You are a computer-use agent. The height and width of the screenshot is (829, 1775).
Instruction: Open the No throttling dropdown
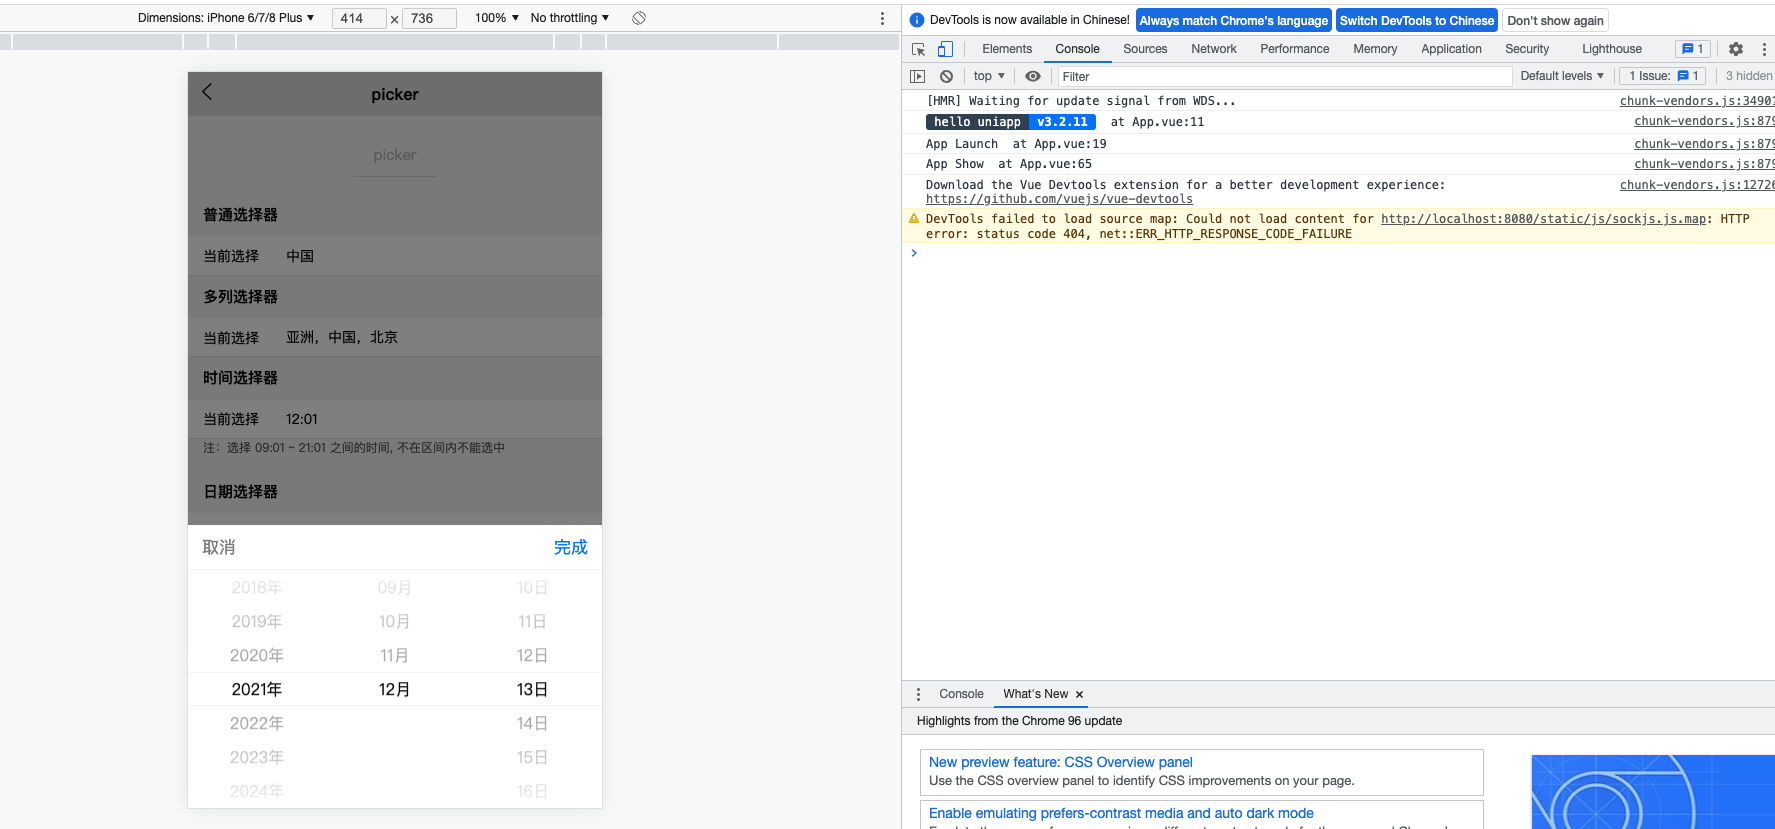(x=569, y=18)
